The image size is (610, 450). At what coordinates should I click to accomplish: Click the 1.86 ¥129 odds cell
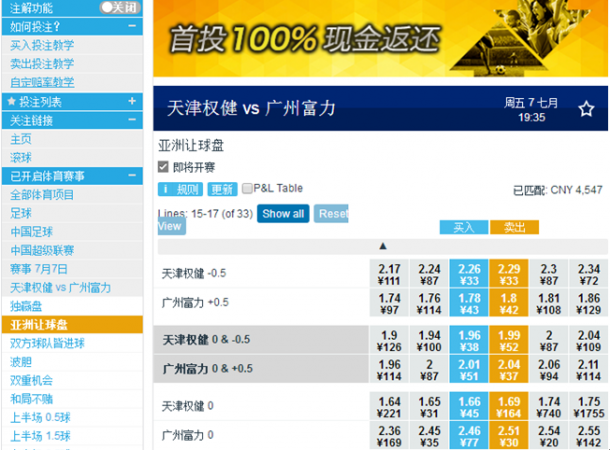click(588, 303)
